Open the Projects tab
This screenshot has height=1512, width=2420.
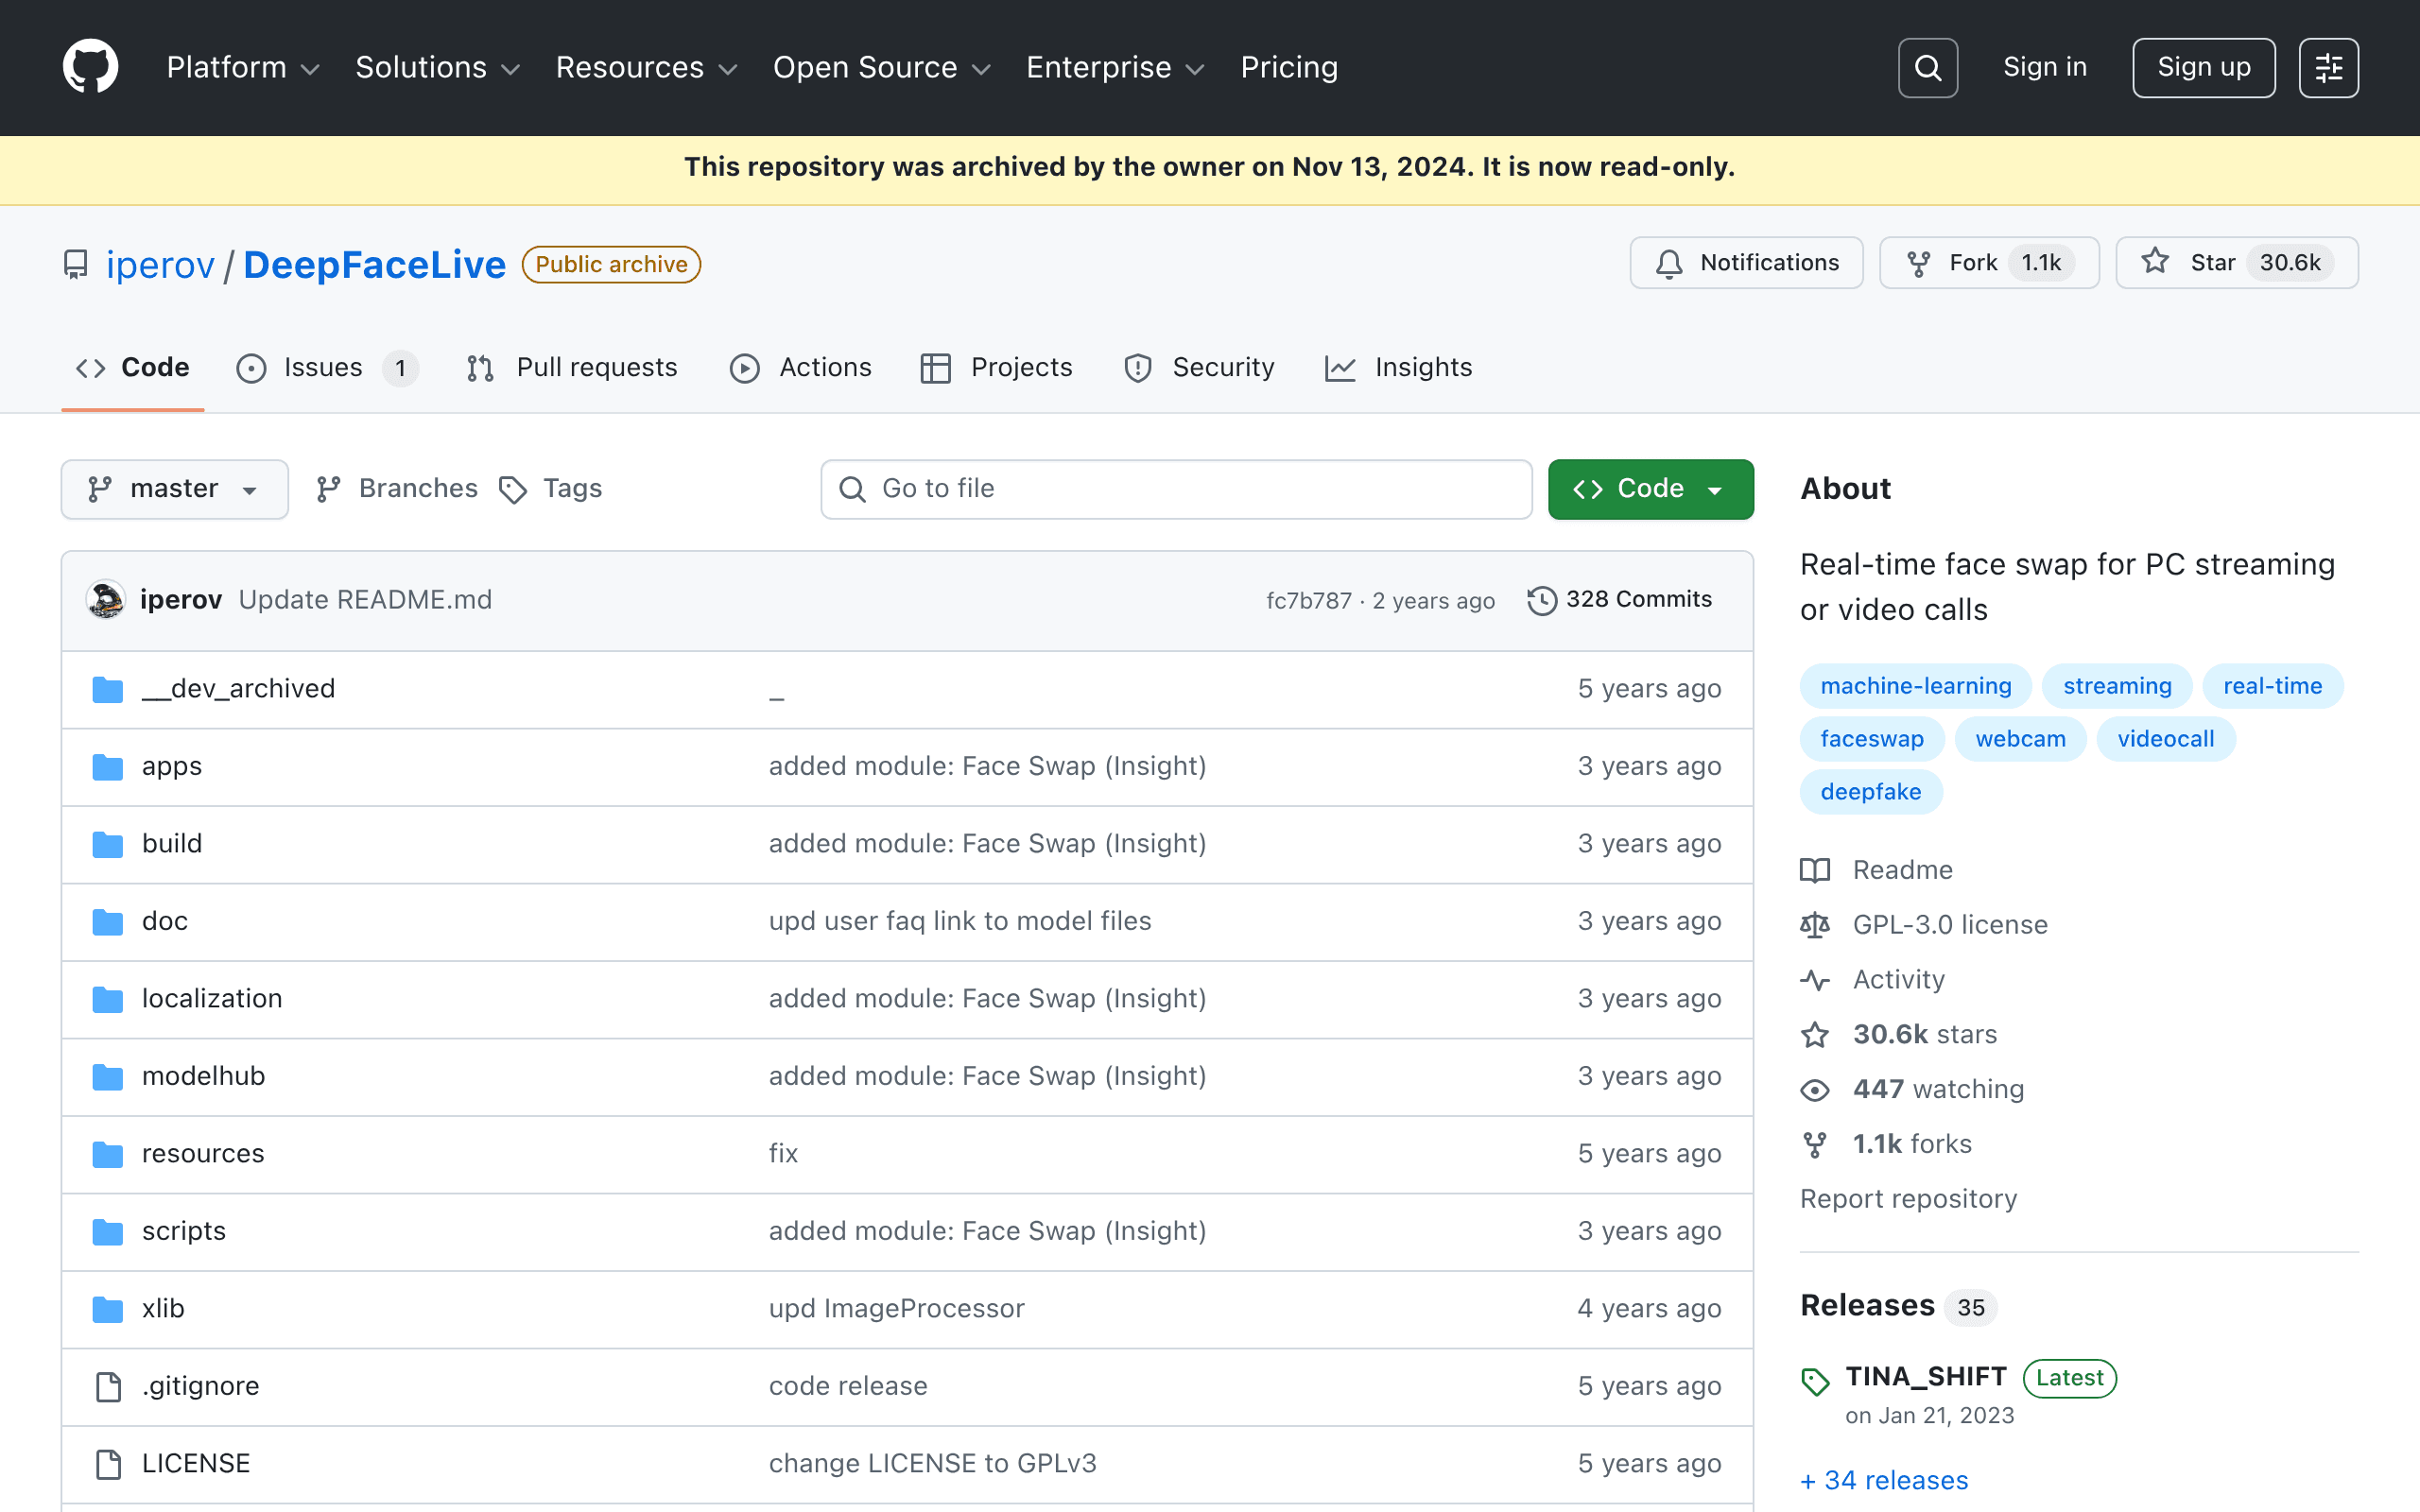[x=996, y=368]
